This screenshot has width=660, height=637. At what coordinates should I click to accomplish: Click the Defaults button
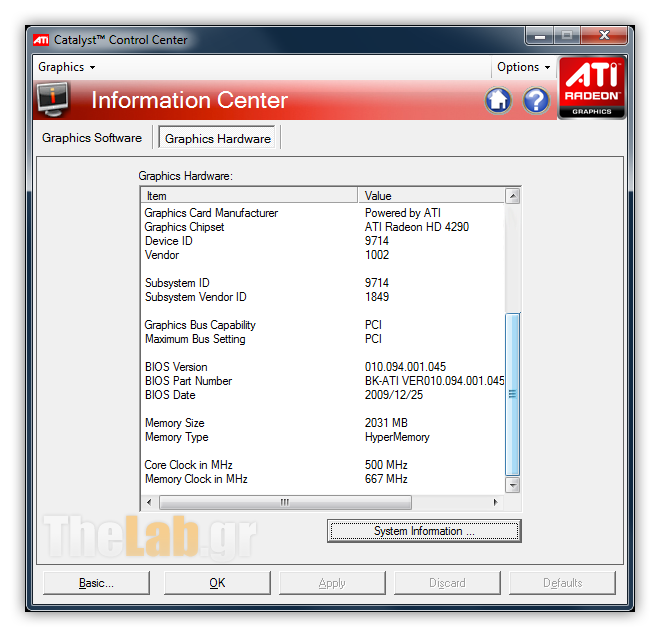[x=562, y=583]
